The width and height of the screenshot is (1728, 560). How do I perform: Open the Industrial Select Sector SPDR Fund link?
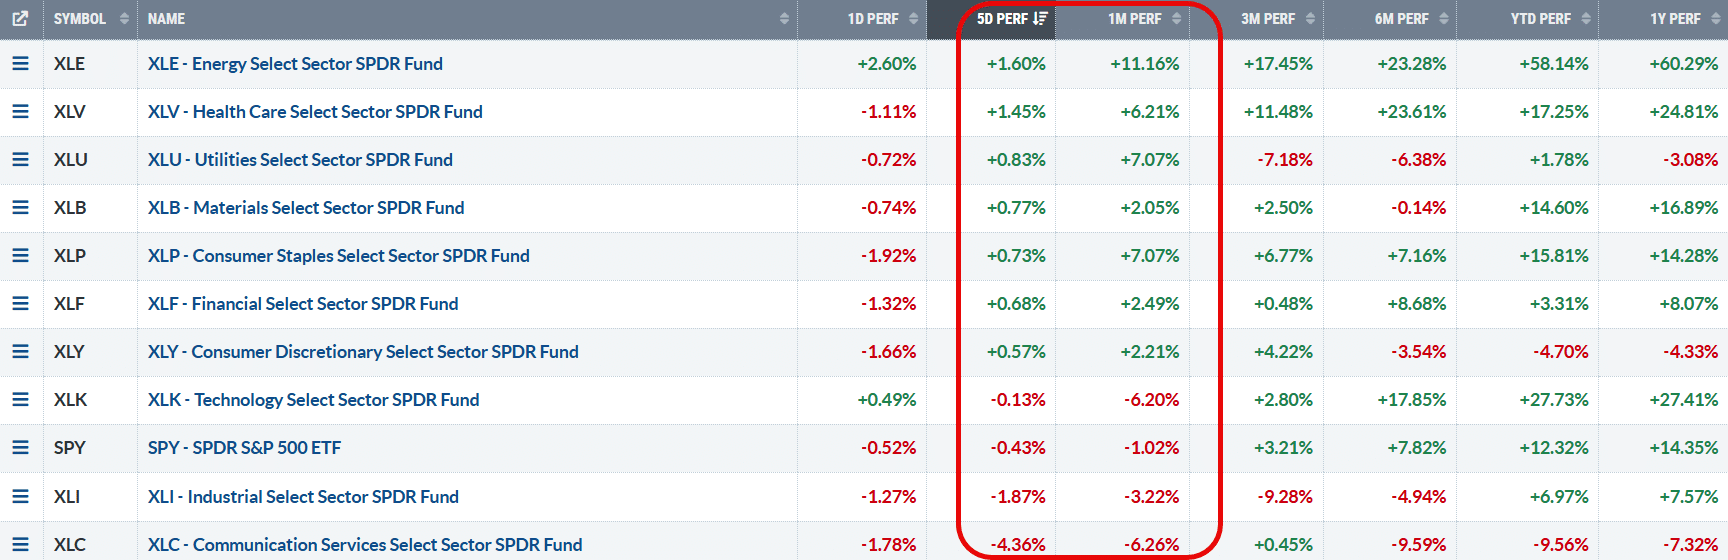303,497
